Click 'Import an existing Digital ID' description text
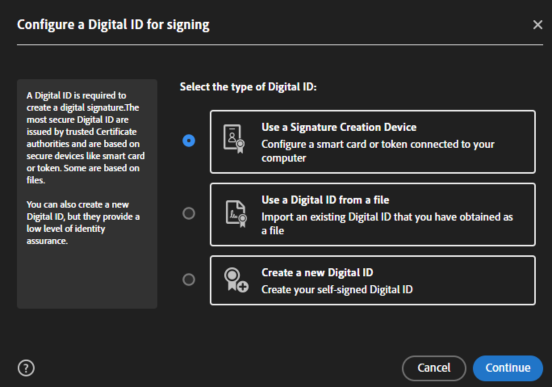This screenshot has width=552, height=387. coord(387,224)
